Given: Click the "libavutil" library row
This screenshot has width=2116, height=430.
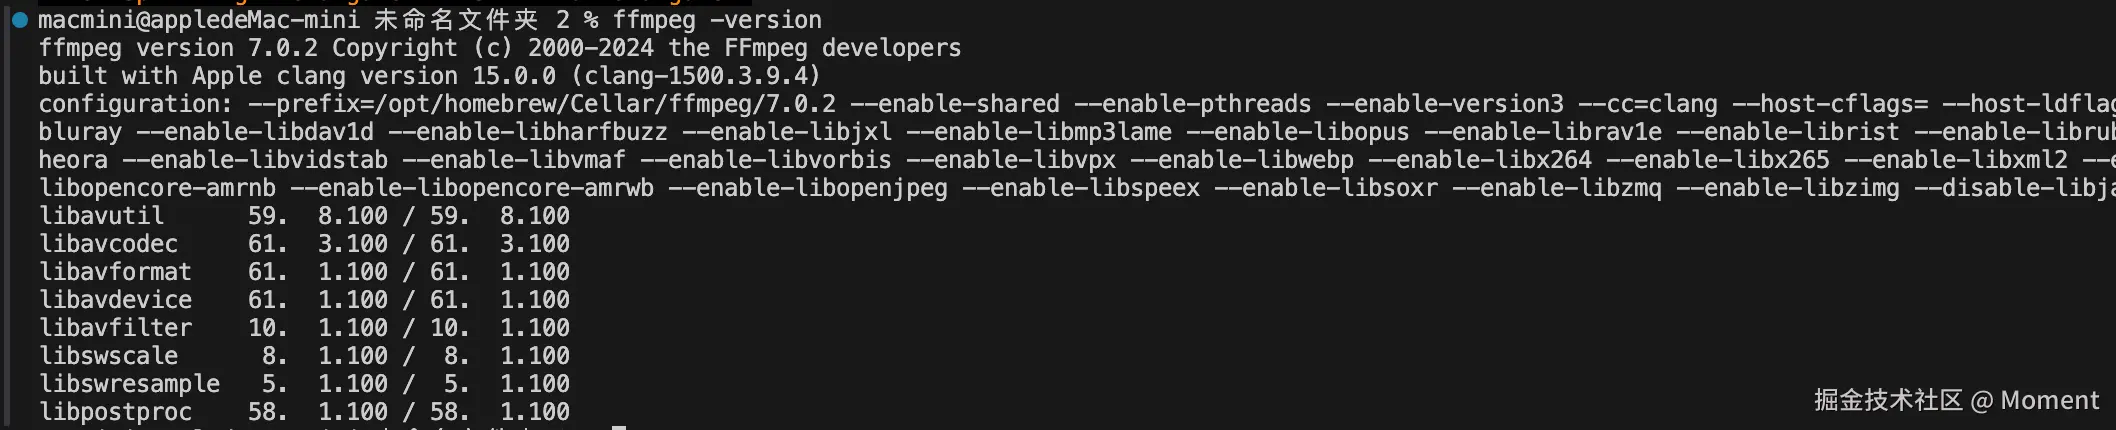Looking at the screenshot, I should click(101, 216).
